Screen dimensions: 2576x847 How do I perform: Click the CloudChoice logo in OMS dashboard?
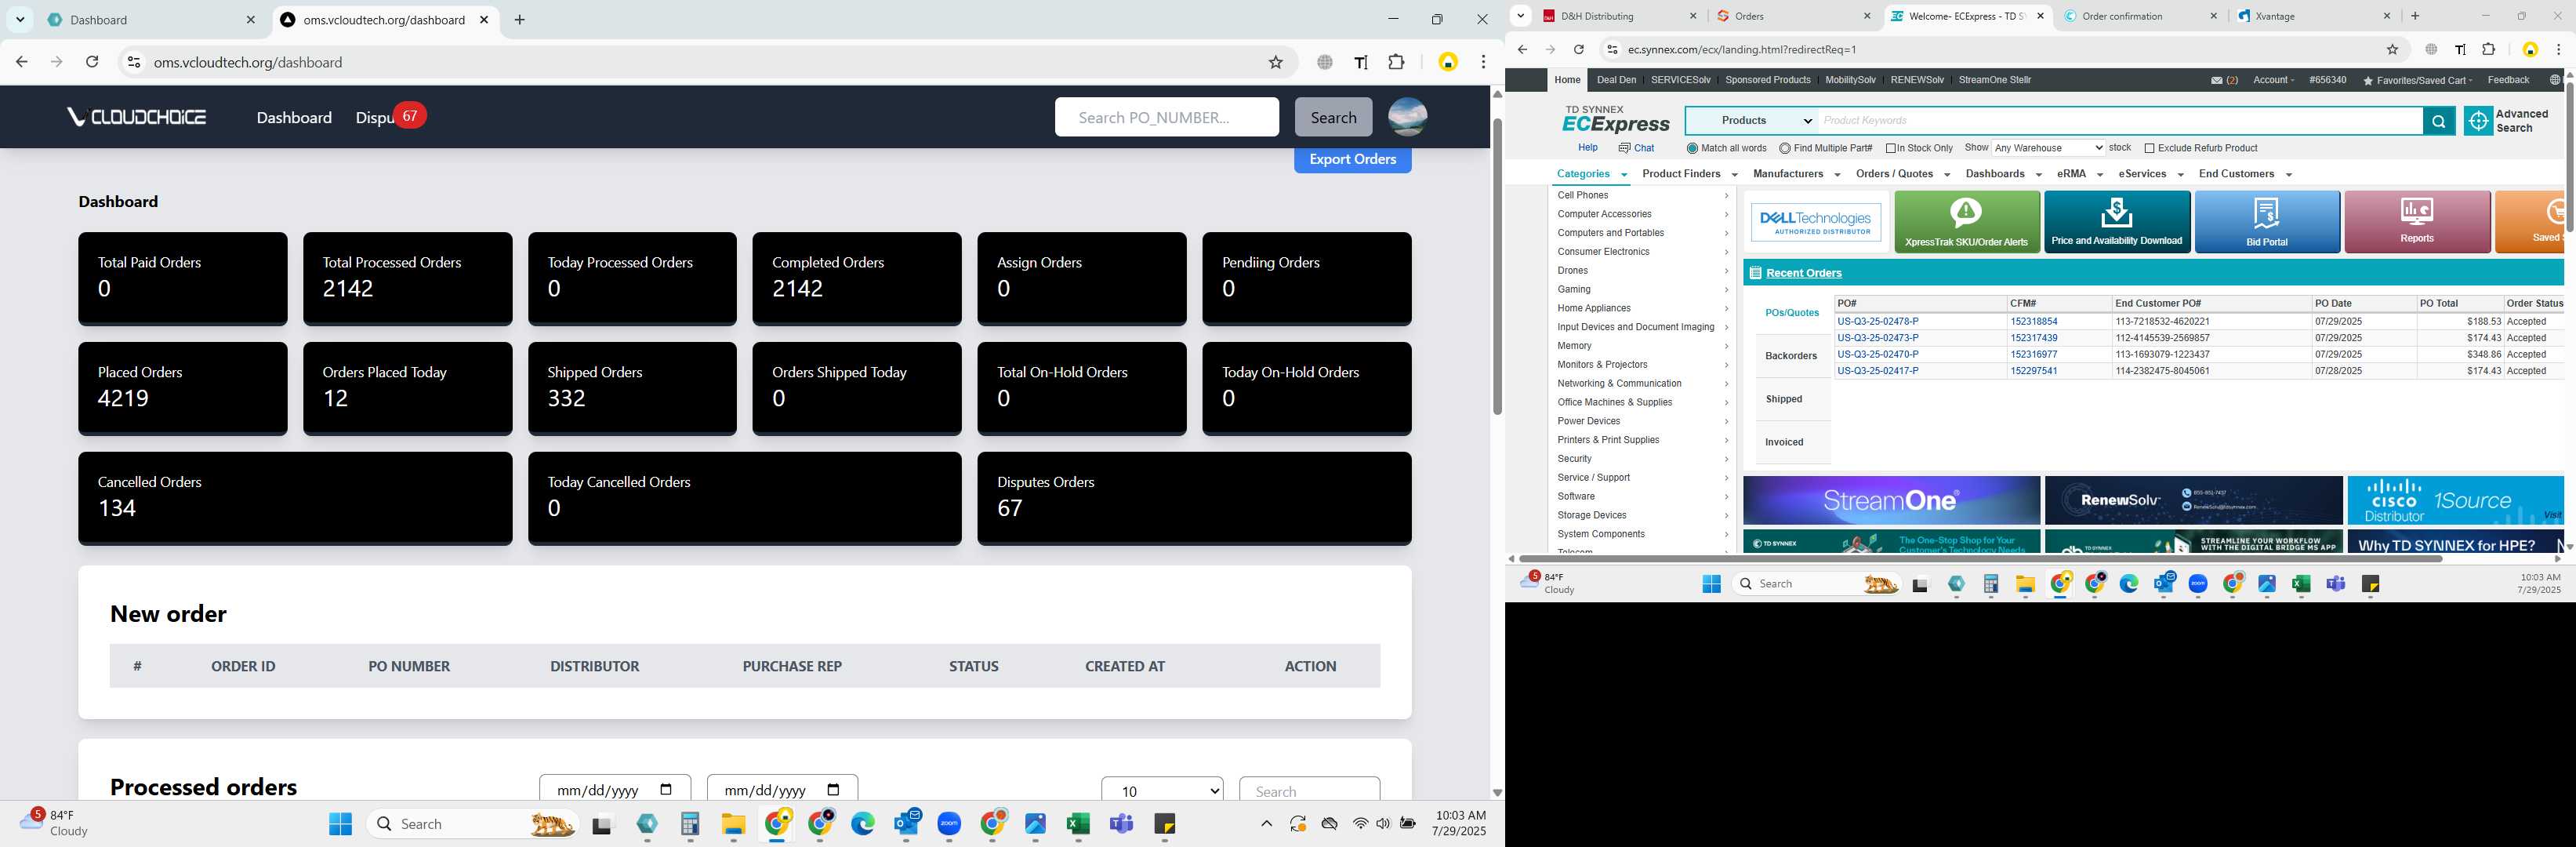click(x=136, y=117)
